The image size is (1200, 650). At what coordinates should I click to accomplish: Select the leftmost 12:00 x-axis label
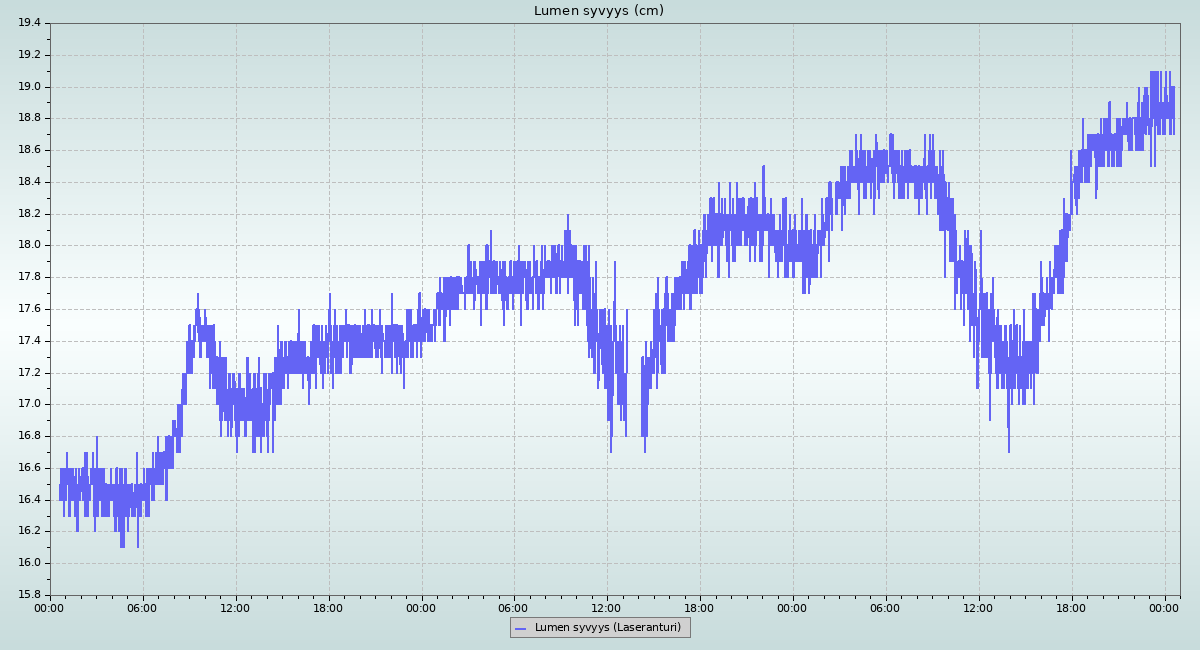pos(235,607)
